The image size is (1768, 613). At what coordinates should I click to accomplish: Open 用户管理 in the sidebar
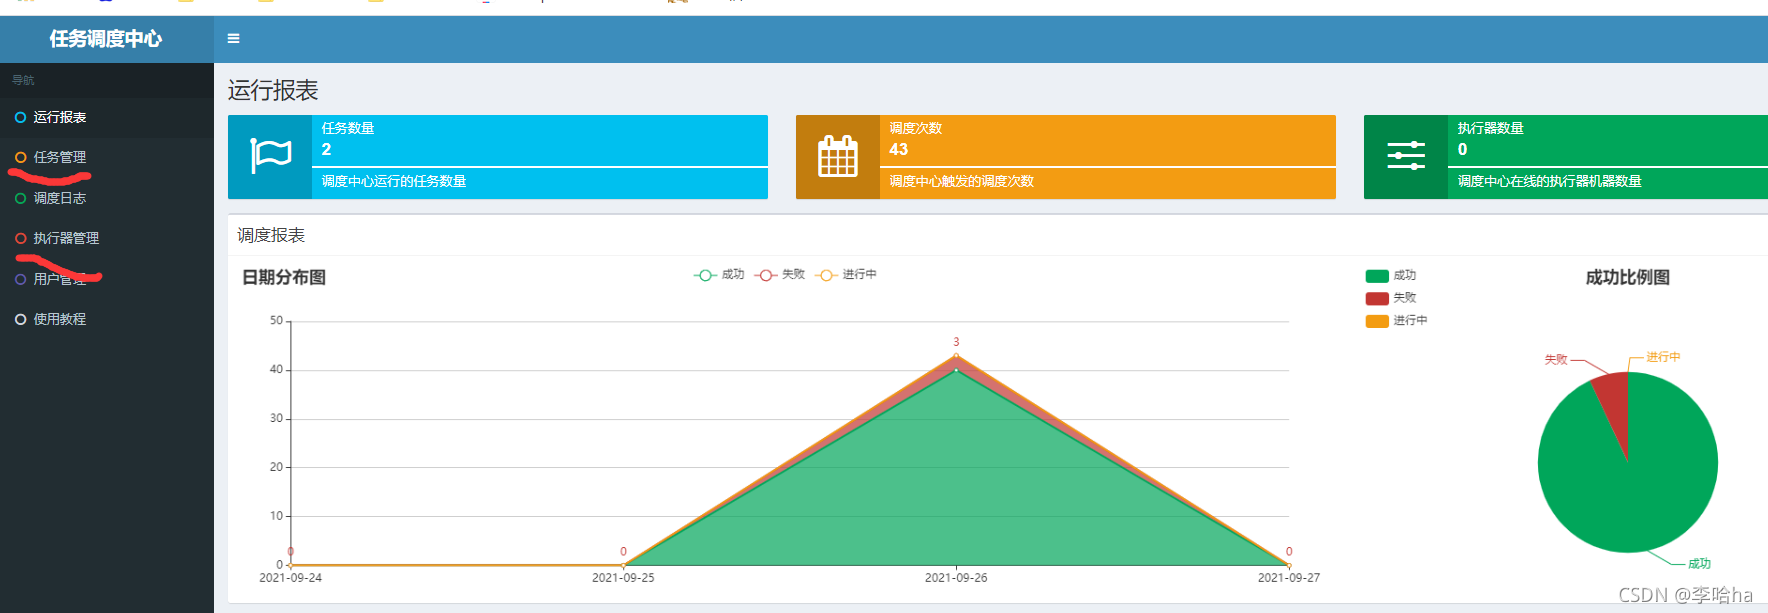click(107, 279)
